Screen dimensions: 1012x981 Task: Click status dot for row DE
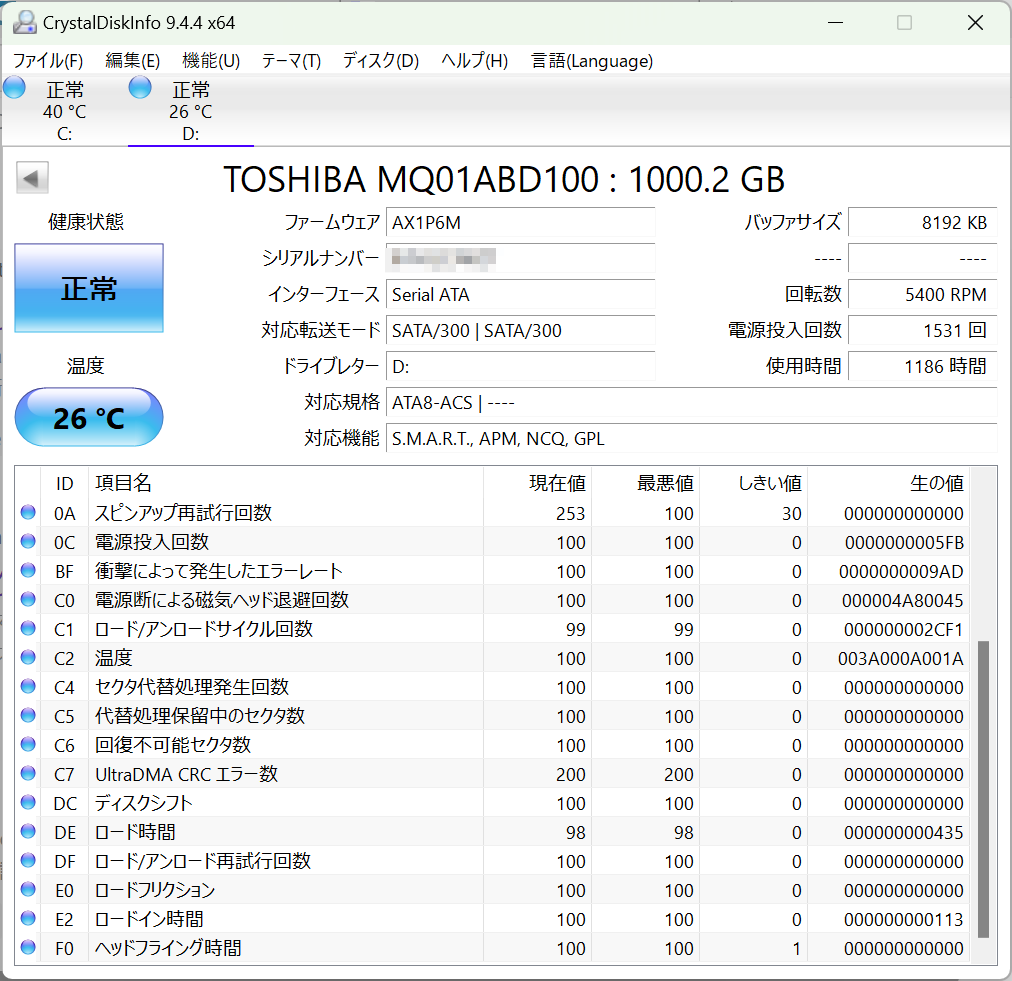tap(28, 831)
